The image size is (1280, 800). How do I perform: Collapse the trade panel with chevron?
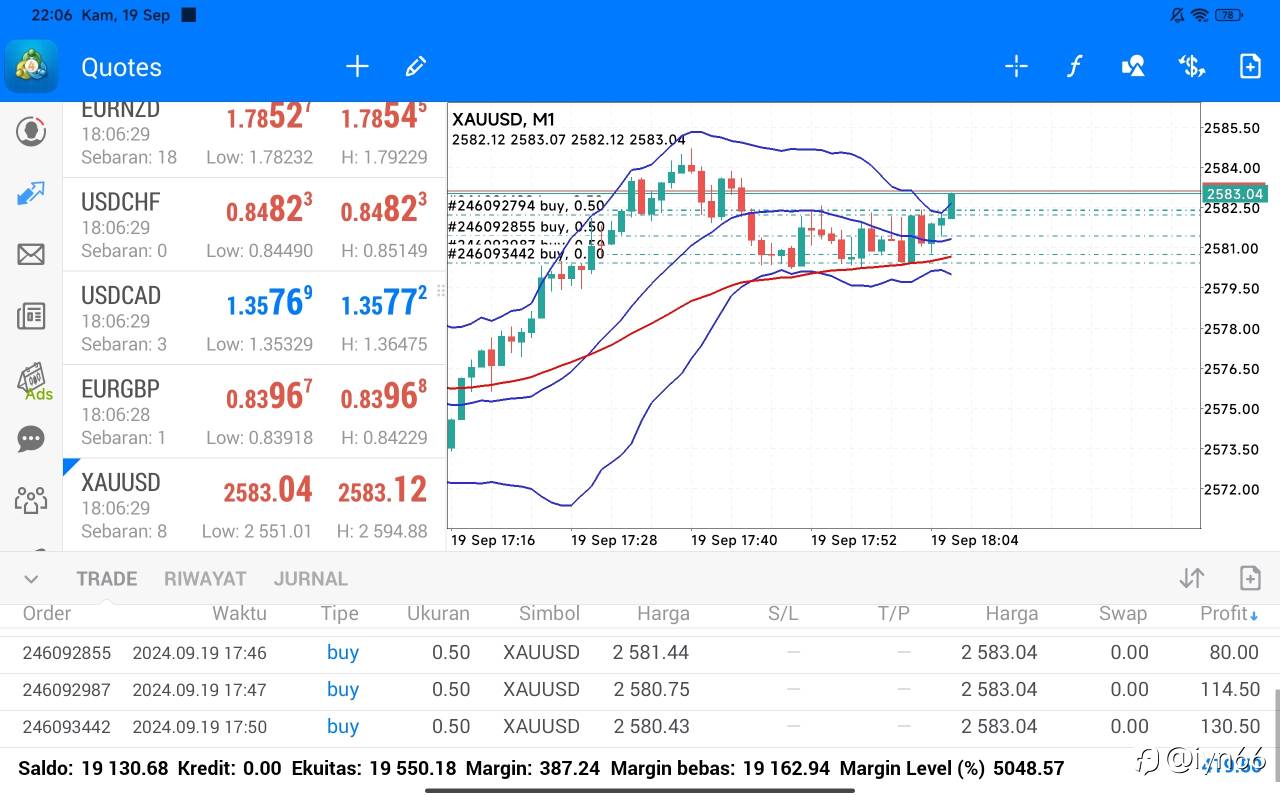pyautogui.click(x=31, y=579)
